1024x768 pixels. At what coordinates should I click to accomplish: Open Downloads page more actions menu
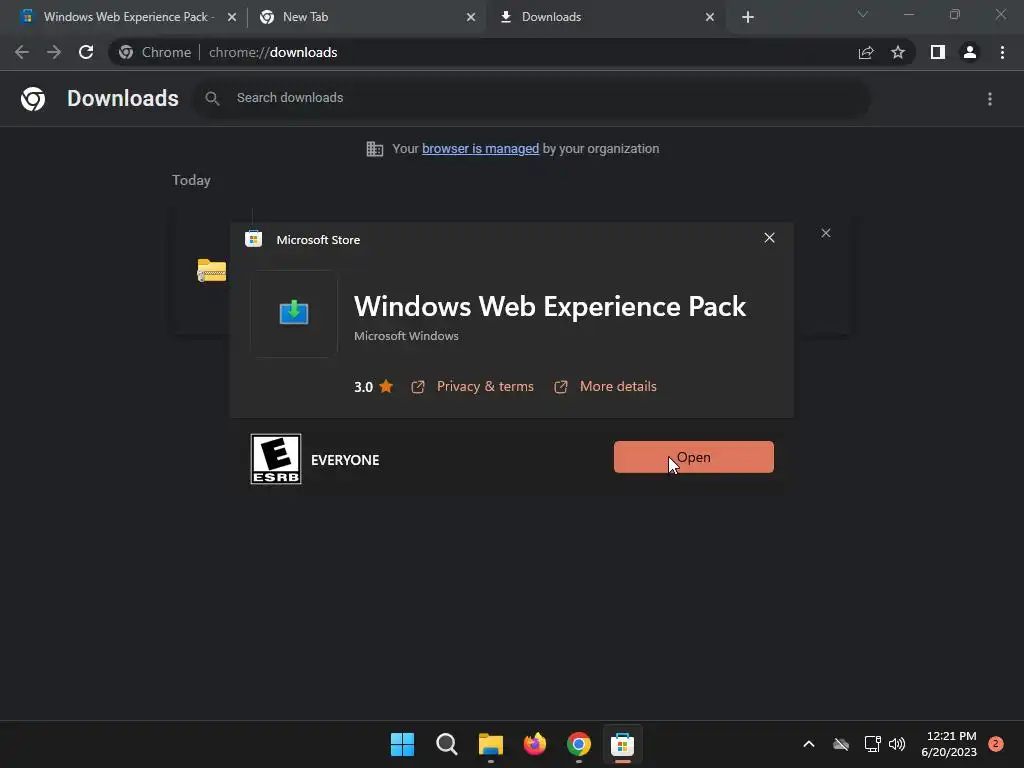tap(990, 99)
